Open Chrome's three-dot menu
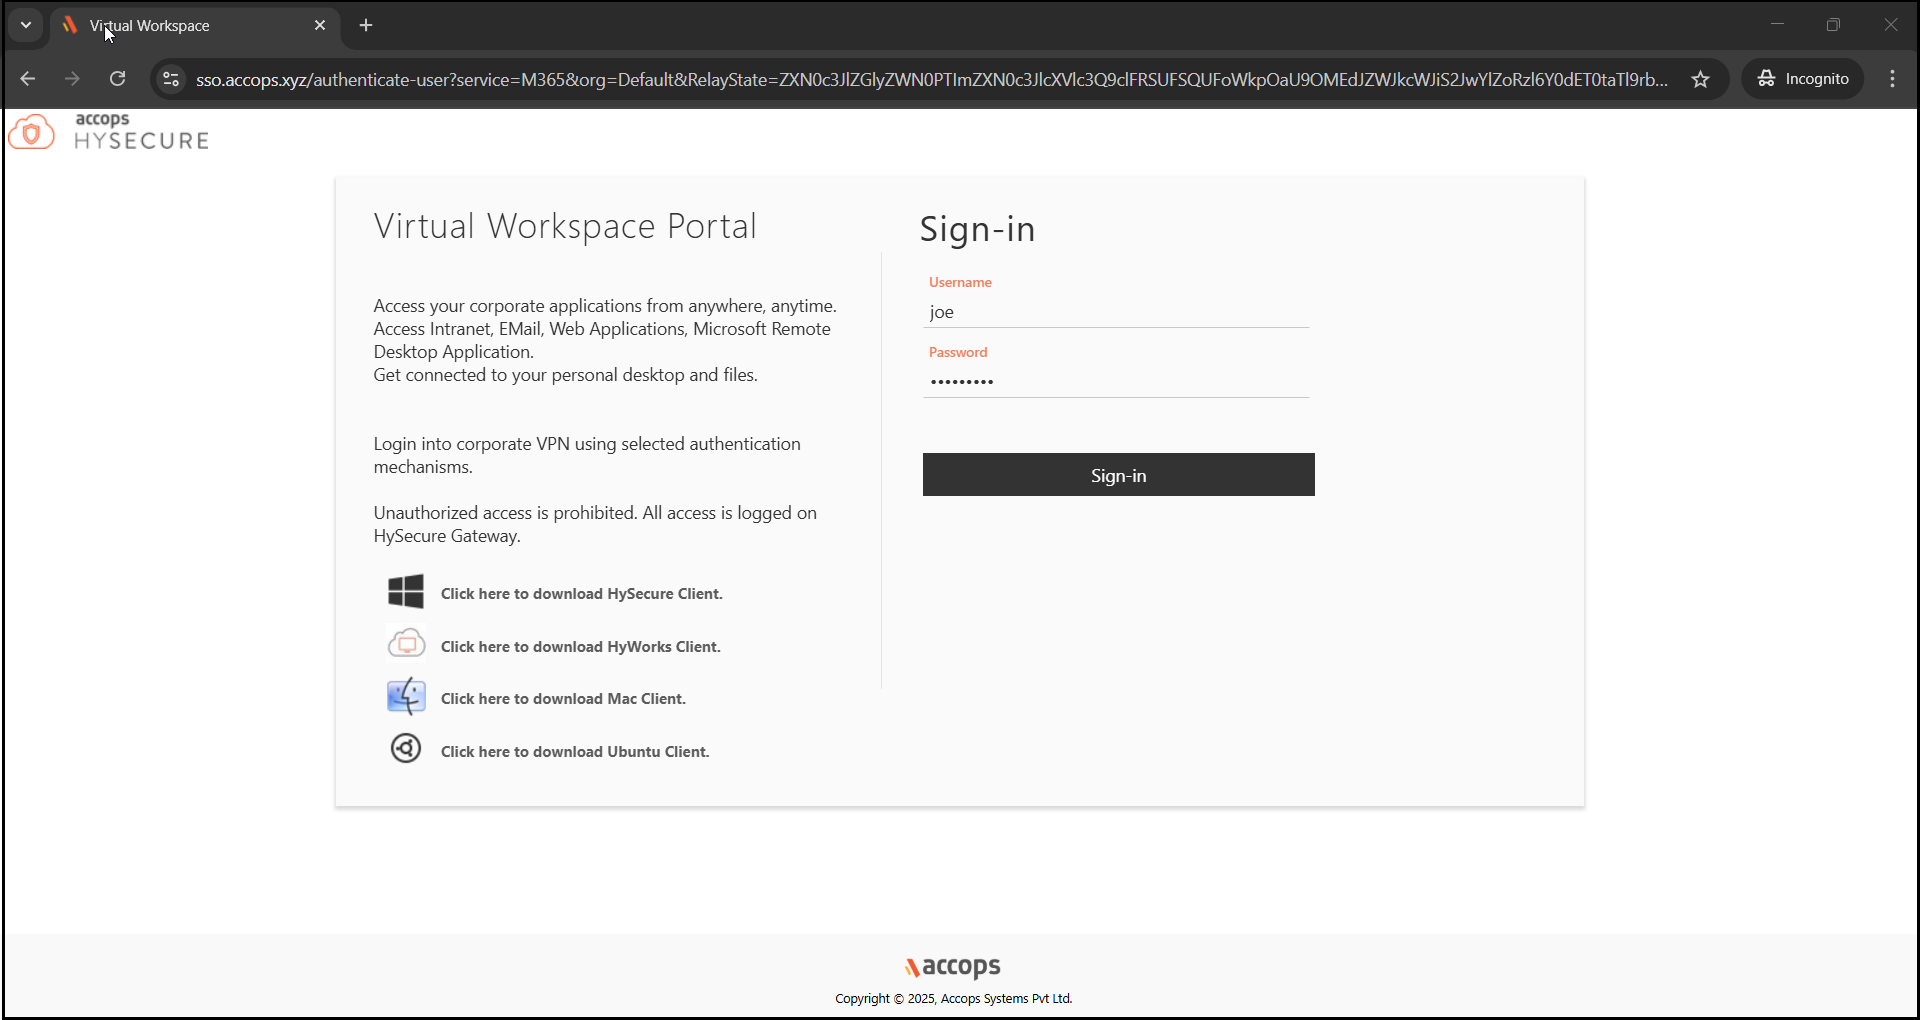1920x1020 pixels. pos(1892,79)
